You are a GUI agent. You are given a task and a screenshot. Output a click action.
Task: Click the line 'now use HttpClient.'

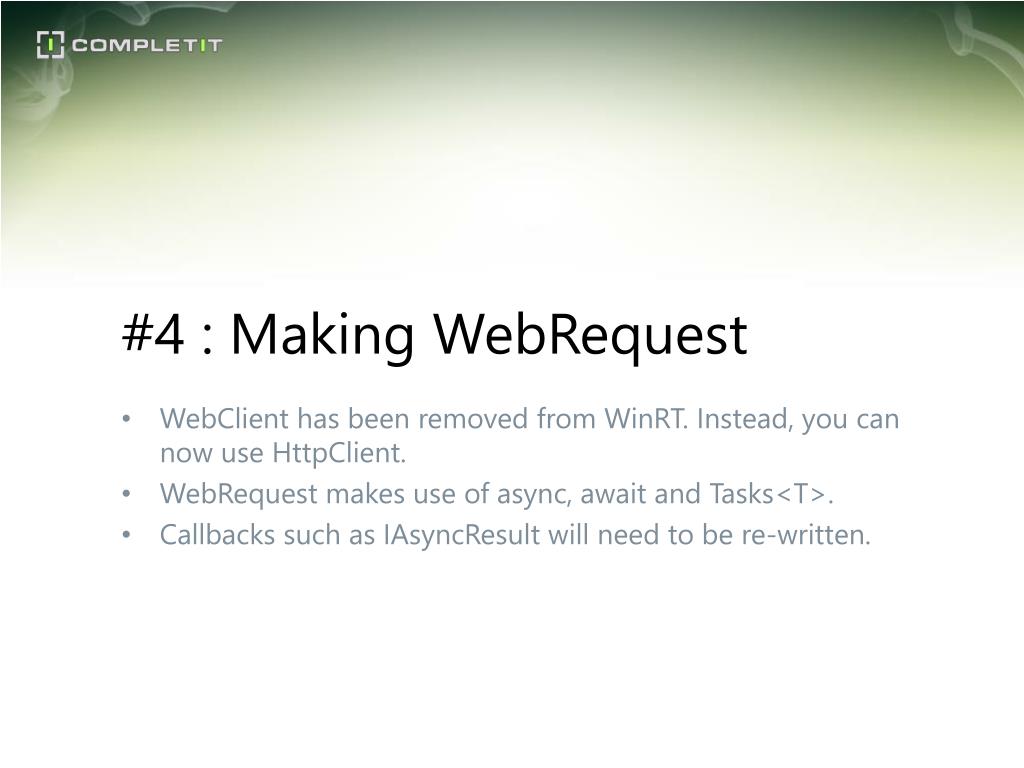(283, 453)
